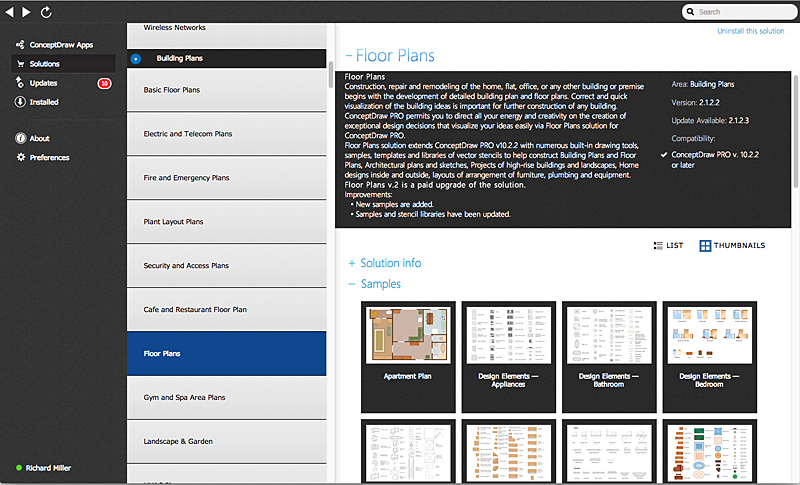Screen dimensions: 800x485
Task: Select Basic Floor Plans solution
Action: 227,90
